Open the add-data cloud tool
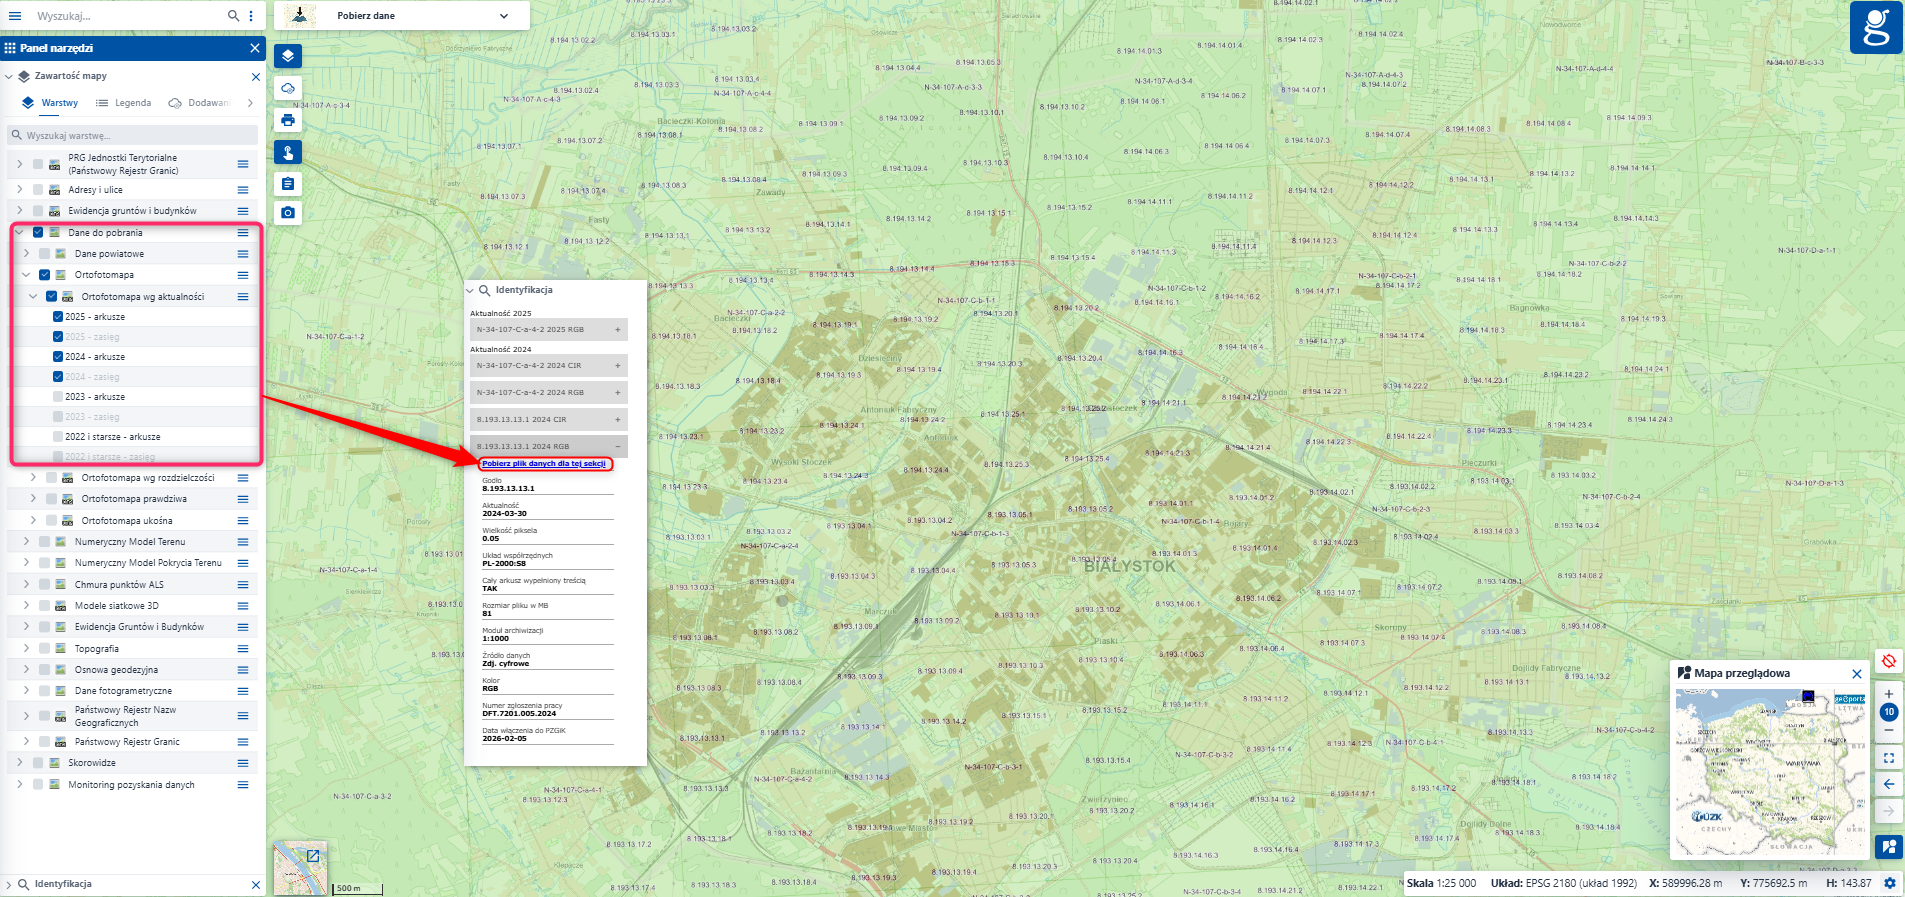Image resolution: width=1905 pixels, height=897 pixels. point(288,88)
